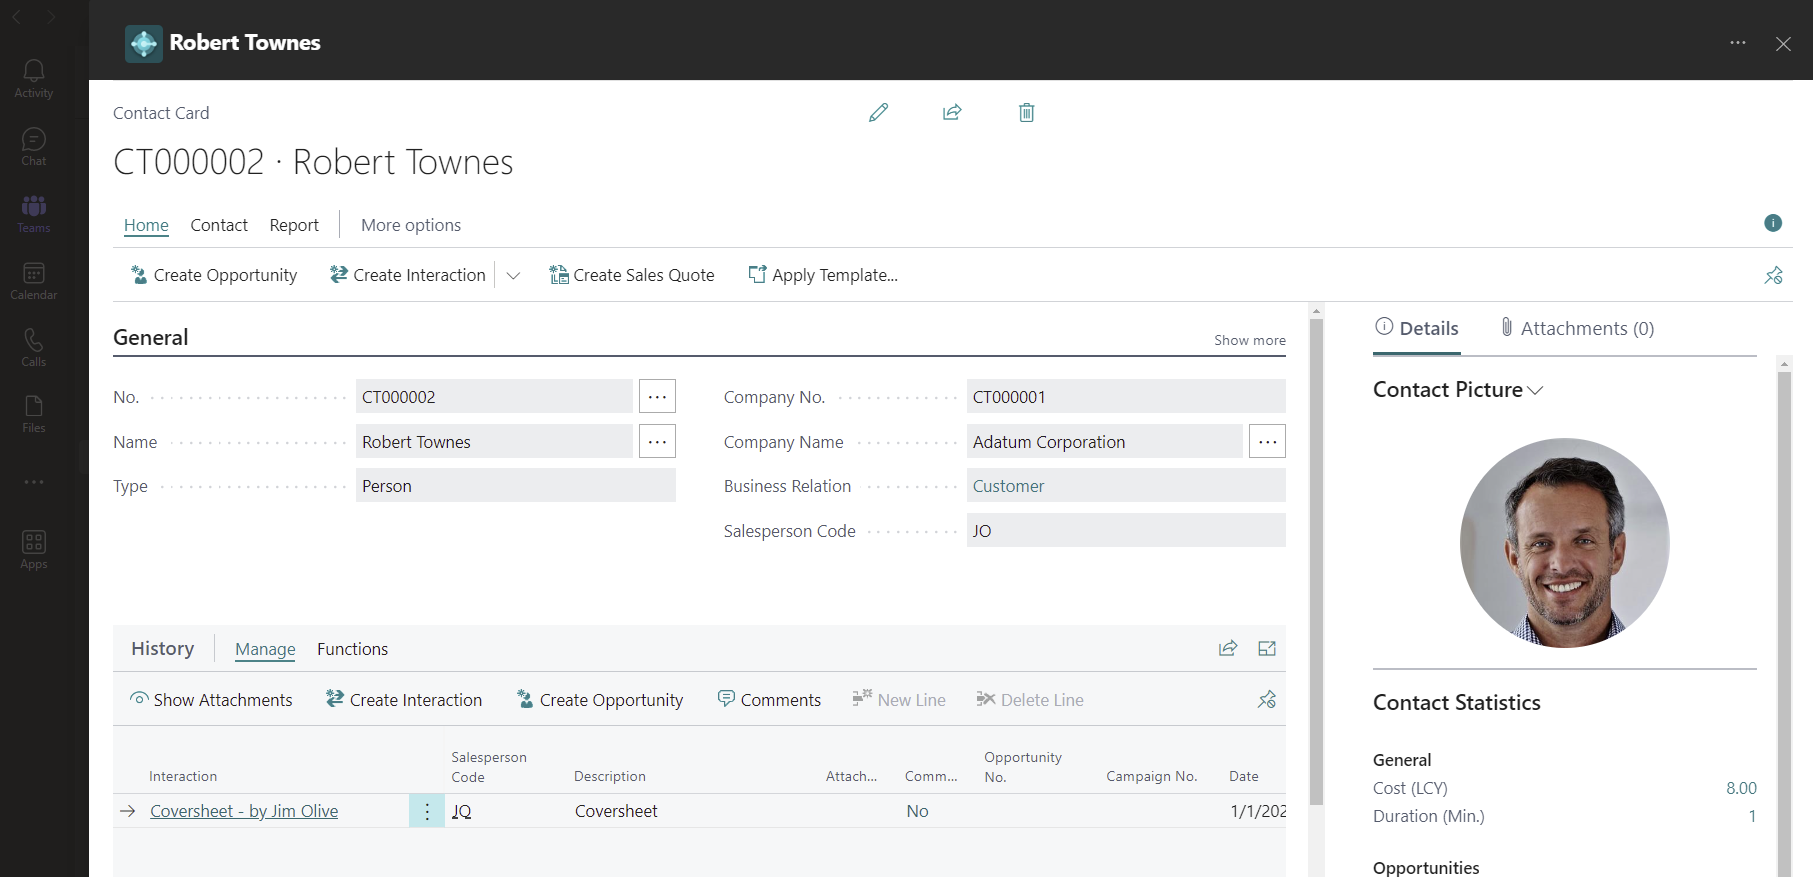Click the Company Name input field
The height and width of the screenshot is (877, 1813).
click(x=1104, y=441)
